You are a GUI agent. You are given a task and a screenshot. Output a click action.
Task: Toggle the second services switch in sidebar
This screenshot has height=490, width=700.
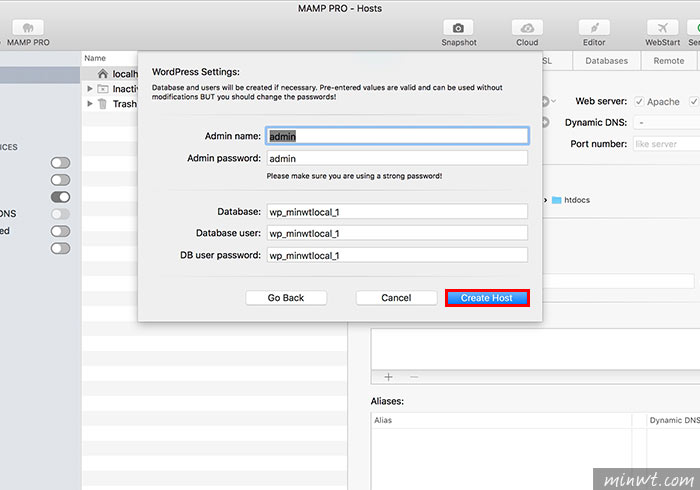click(x=60, y=180)
